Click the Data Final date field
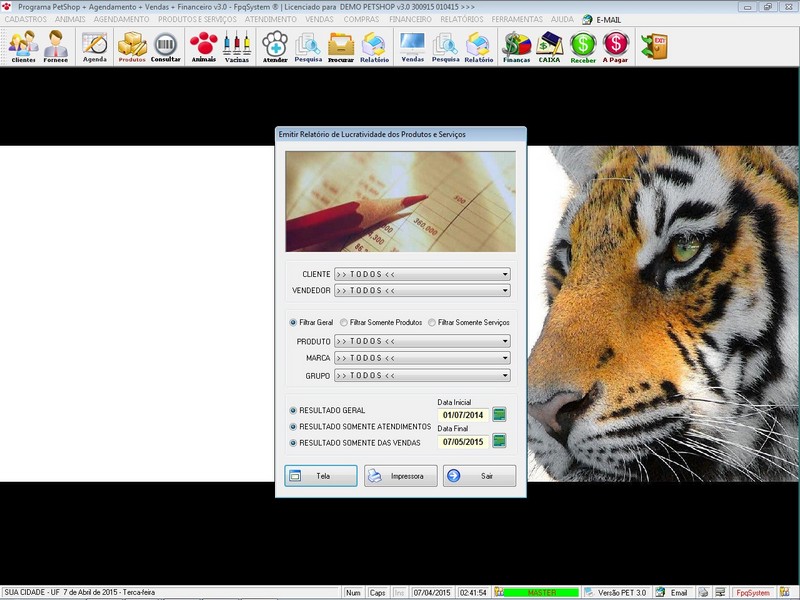This screenshot has width=800, height=600. click(x=463, y=441)
